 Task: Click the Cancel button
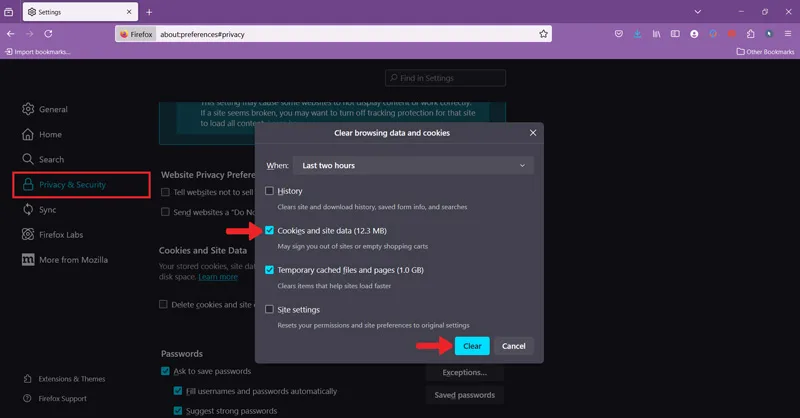pos(513,346)
